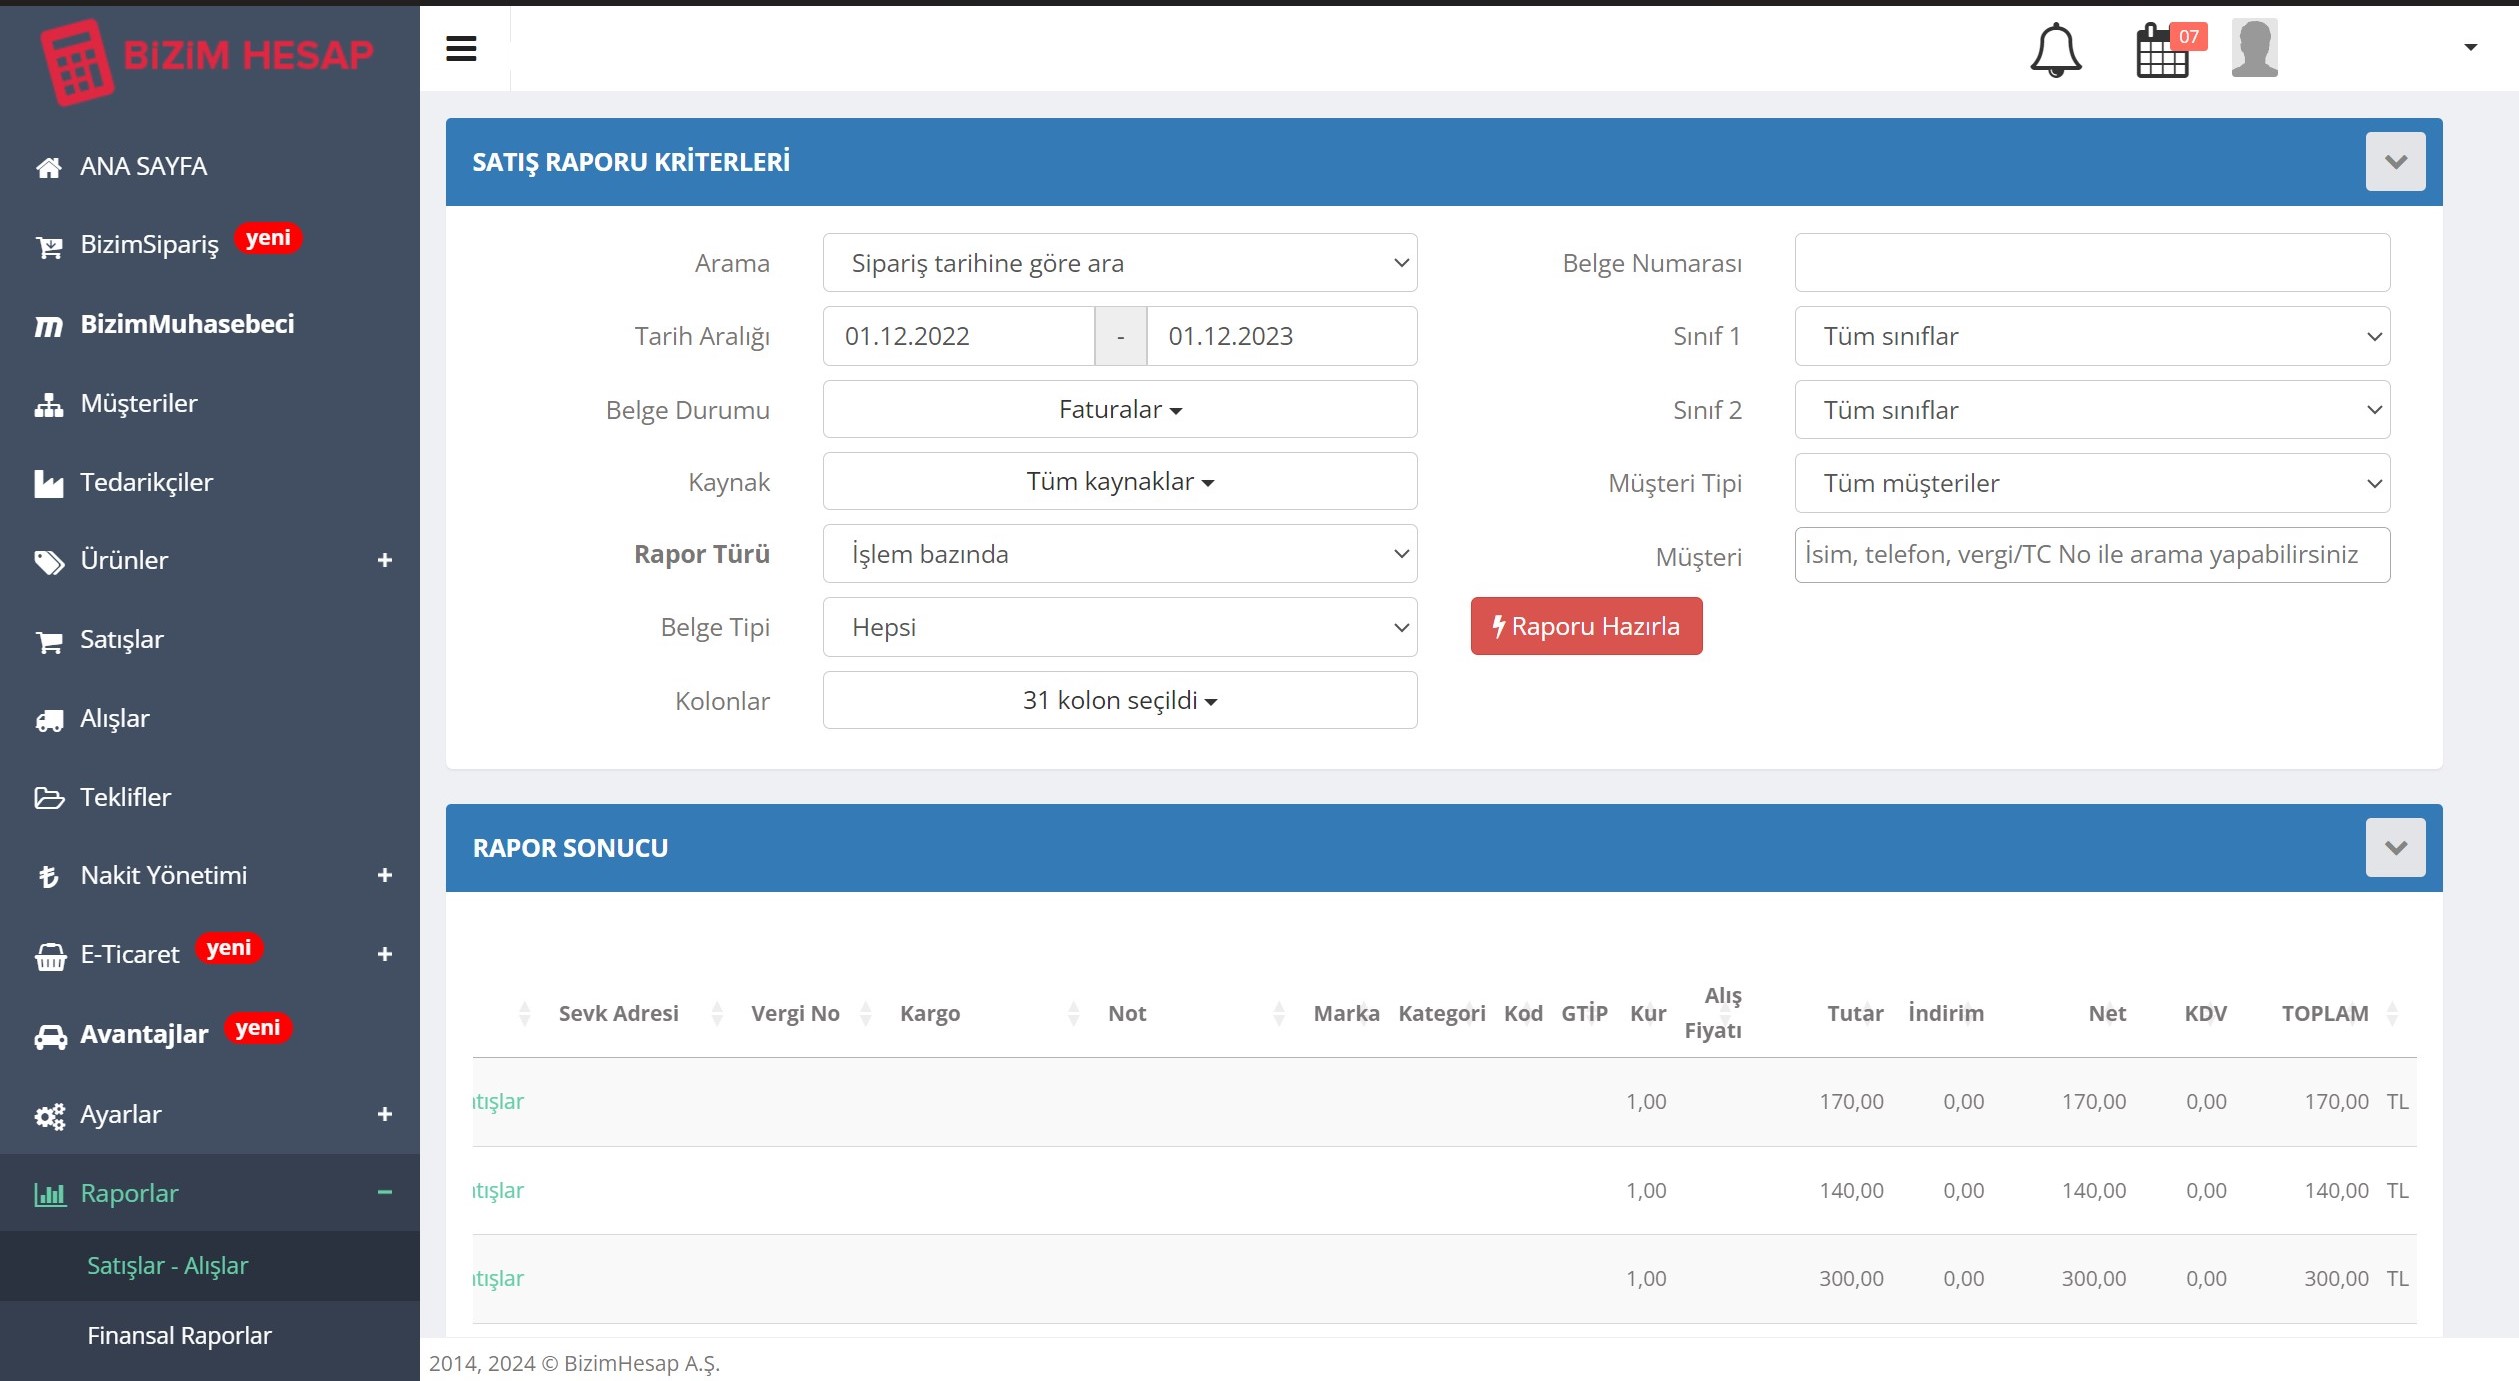Click the Raporu Hazırla button
Image resolution: width=2519 pixels, height=1381 pixels.
click(x=1586, y=626)
